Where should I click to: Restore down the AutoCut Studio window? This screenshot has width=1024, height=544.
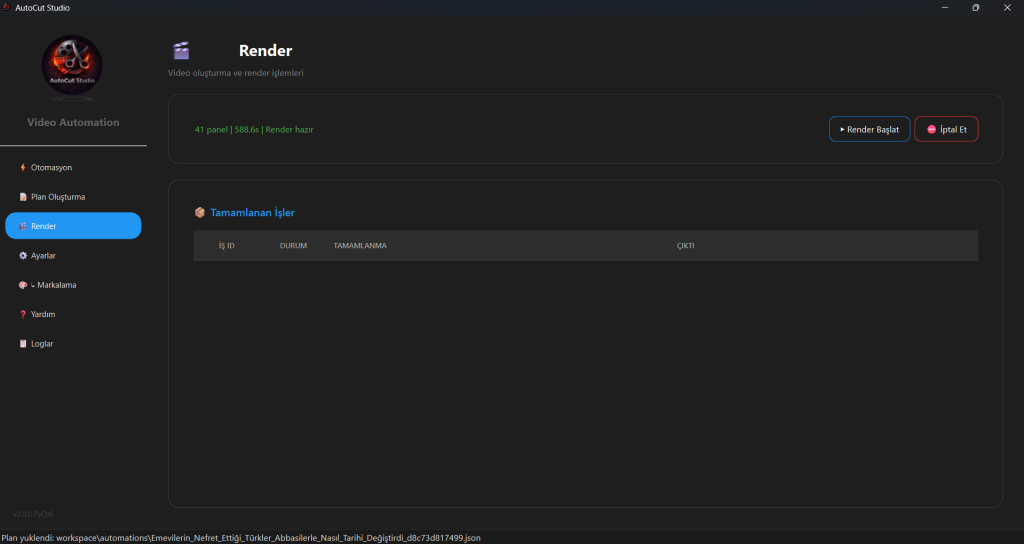[975, 8]
